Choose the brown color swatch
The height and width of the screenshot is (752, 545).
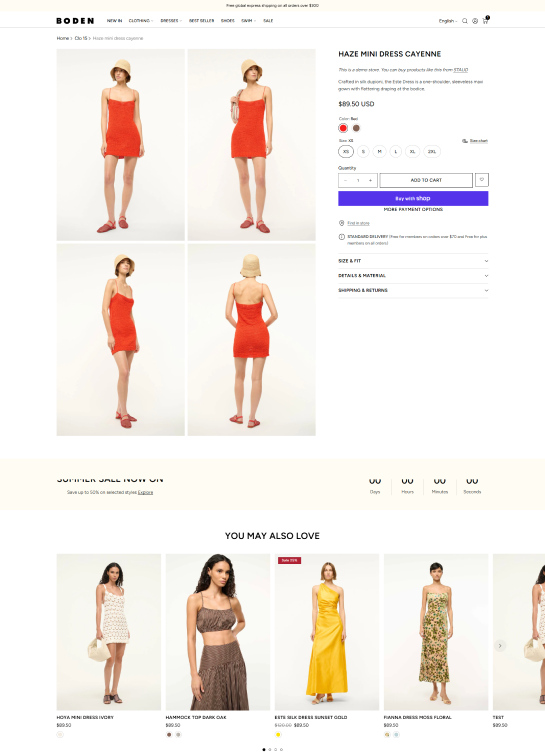pos(356,128)
